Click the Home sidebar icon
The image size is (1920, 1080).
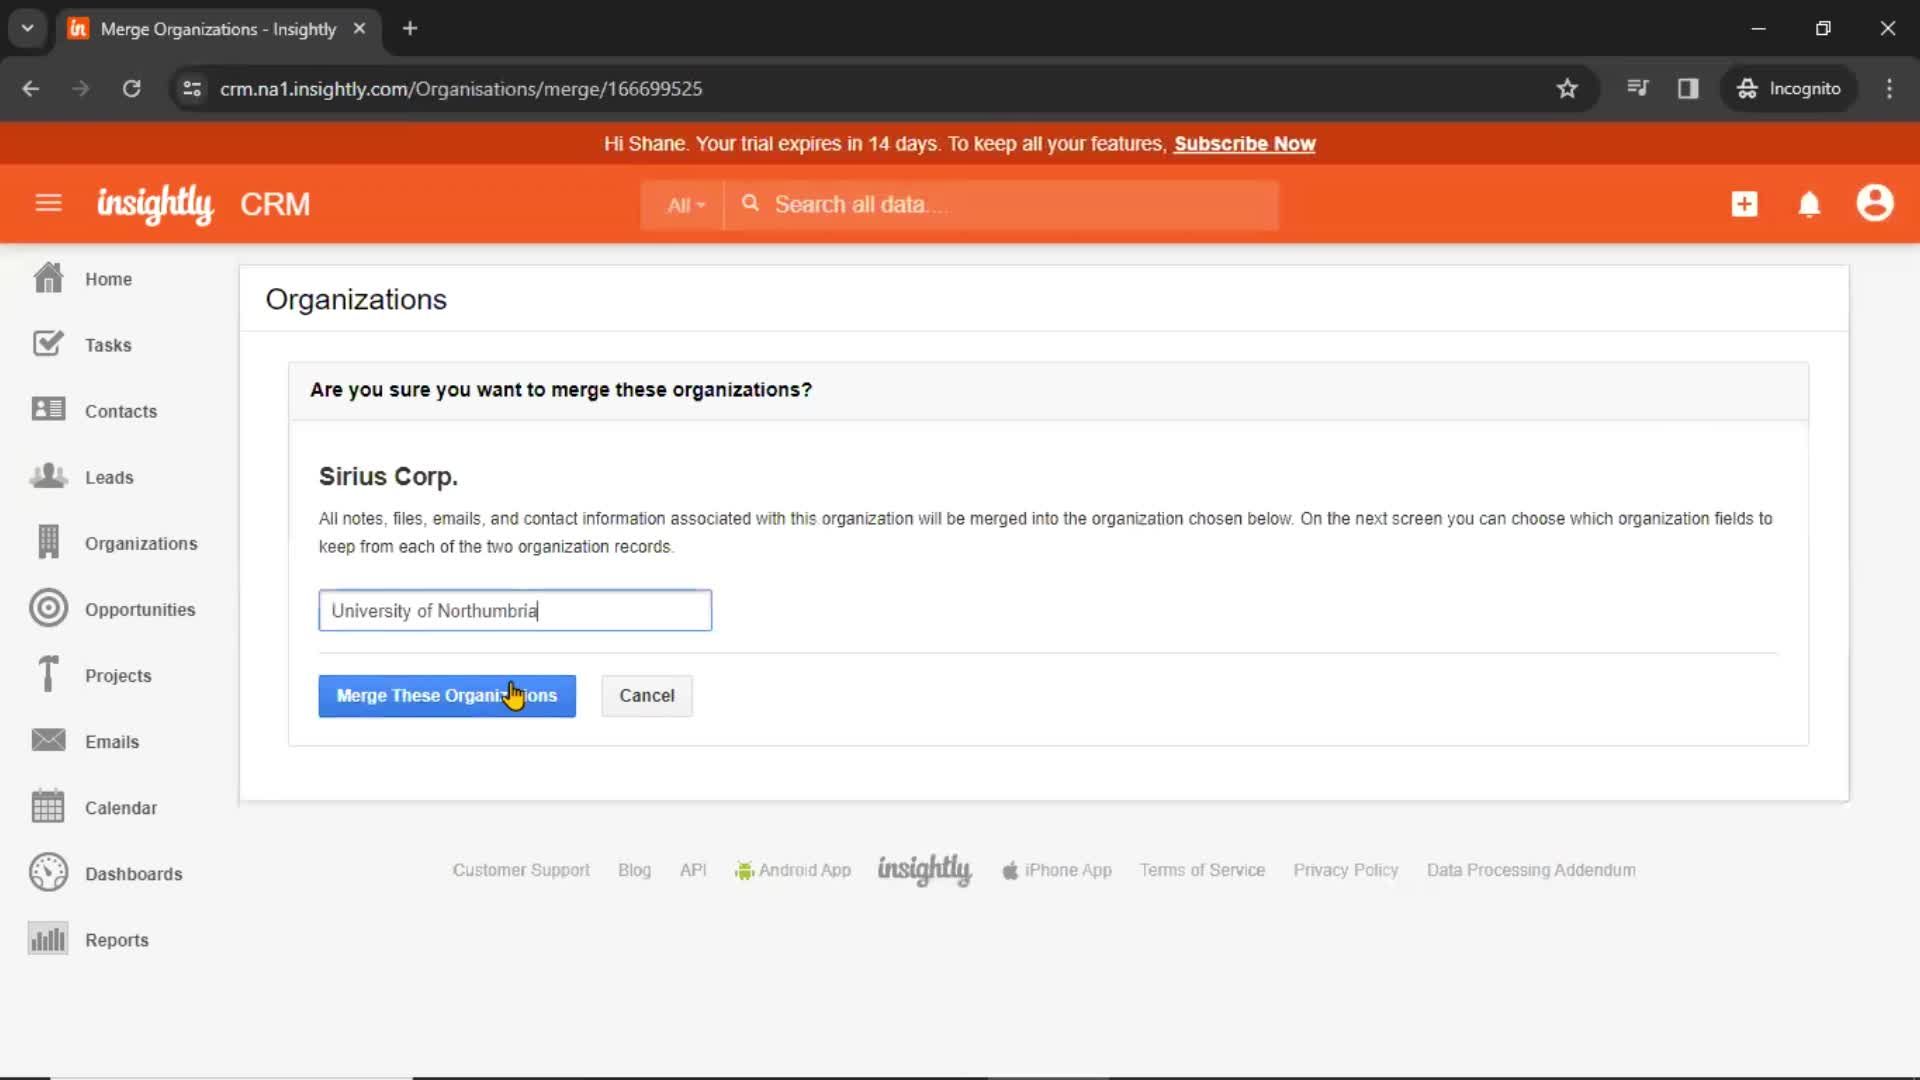point(46,278)
